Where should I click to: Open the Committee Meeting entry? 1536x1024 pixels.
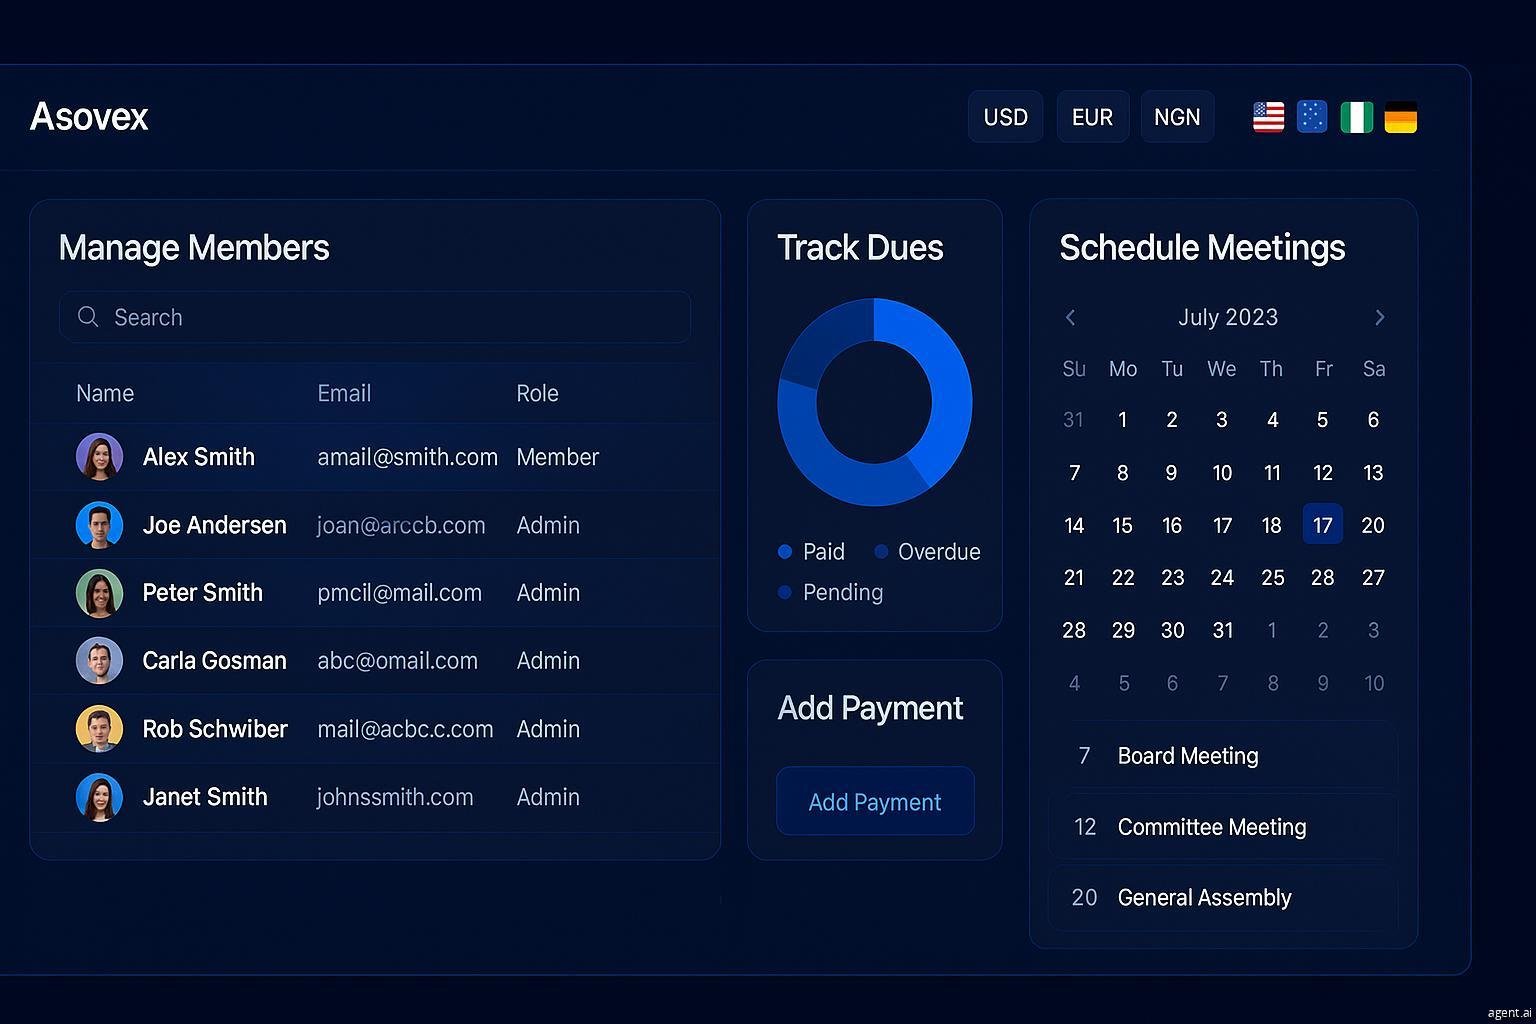click(1211, 827)
